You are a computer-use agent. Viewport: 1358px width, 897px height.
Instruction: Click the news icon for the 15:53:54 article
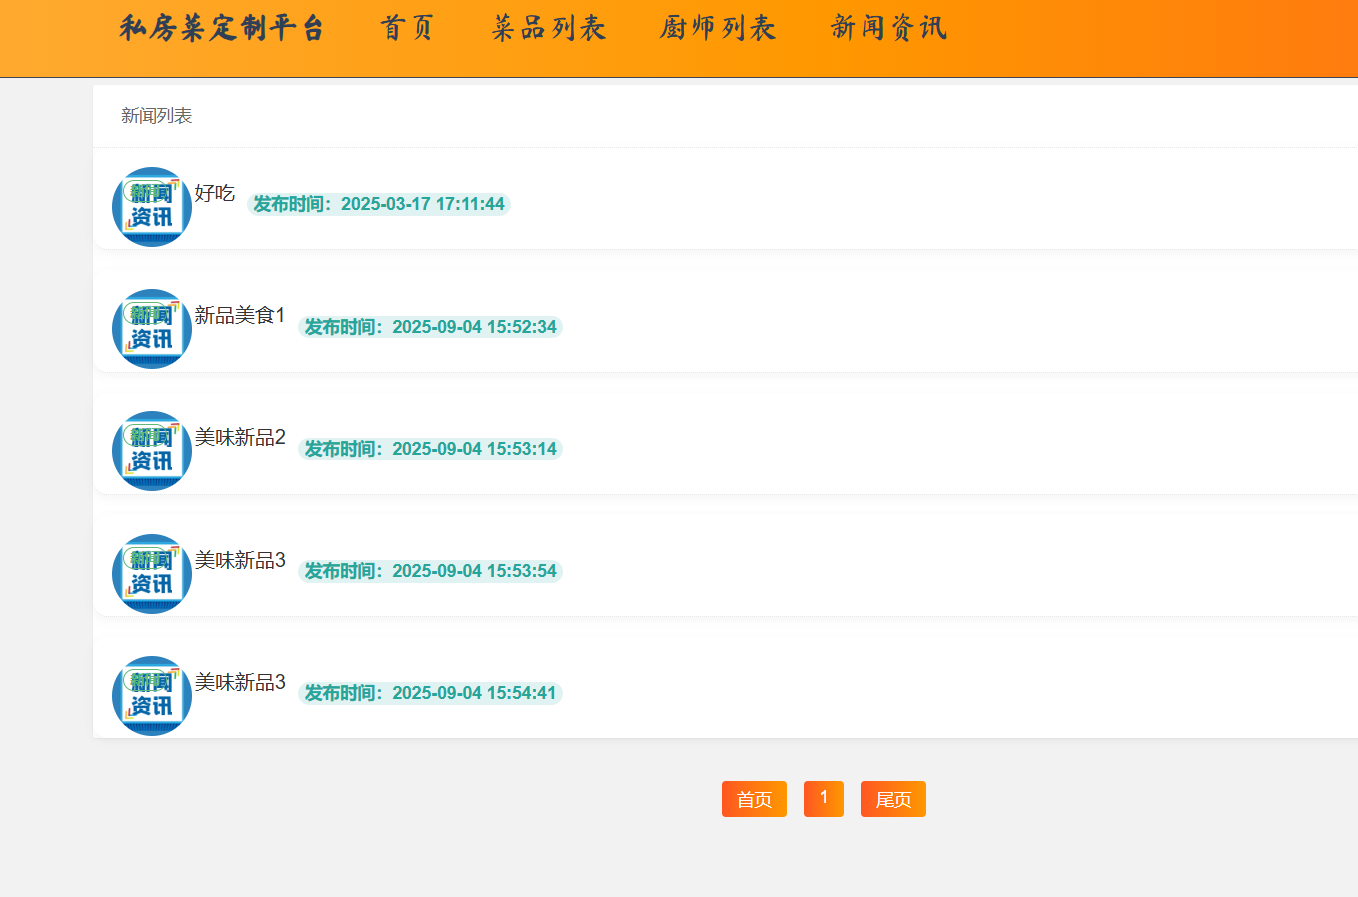[152, 574]
